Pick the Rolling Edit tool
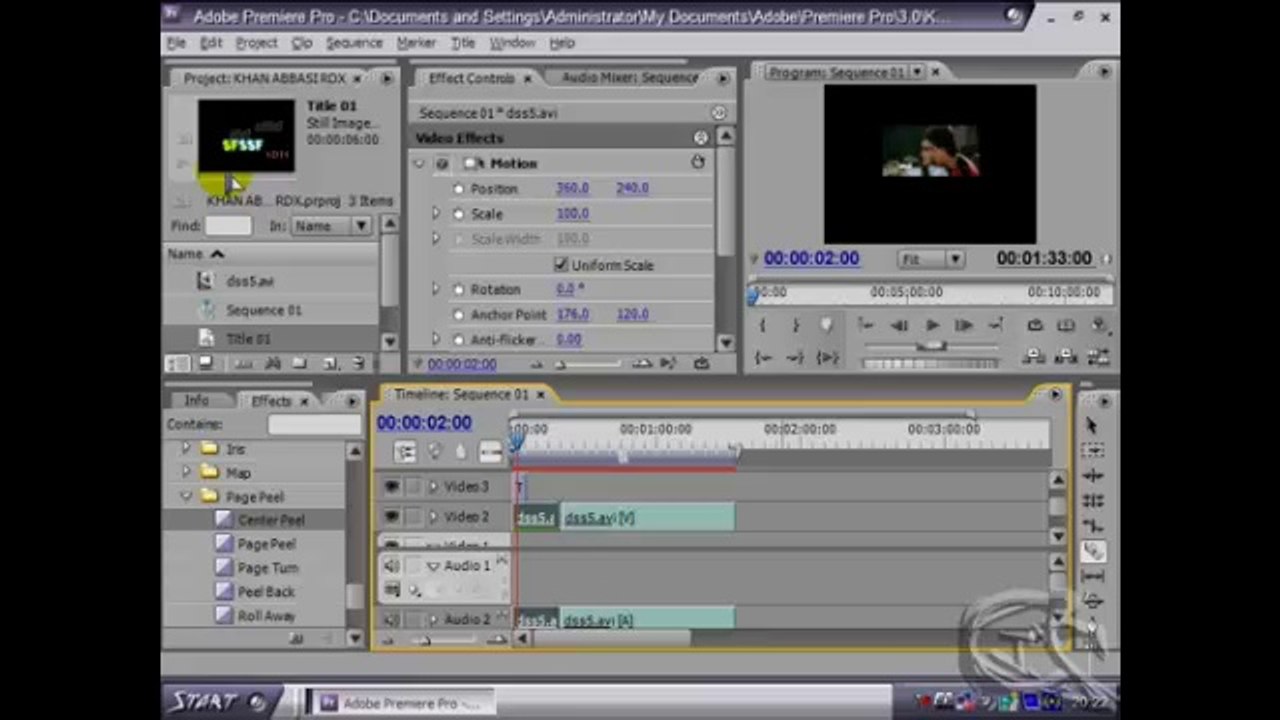1280x720 pixels. coord(1092,501)
